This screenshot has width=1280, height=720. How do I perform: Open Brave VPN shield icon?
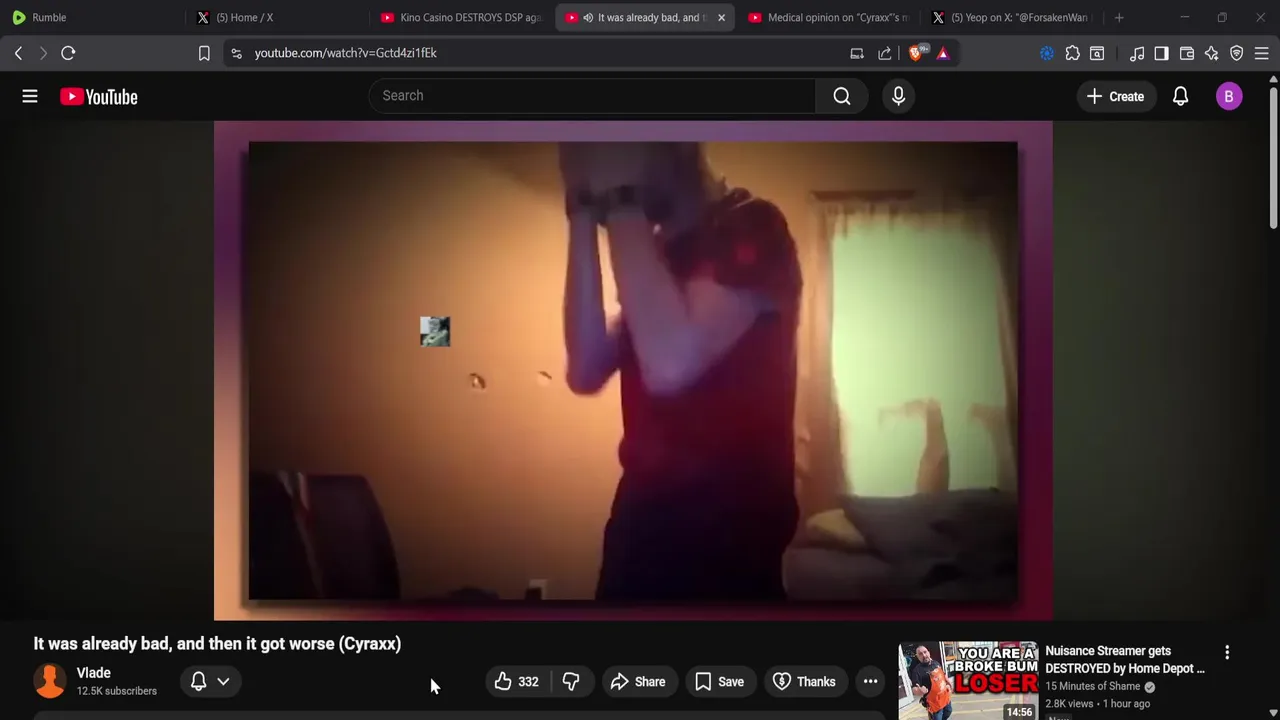[x=1237, y=53]
